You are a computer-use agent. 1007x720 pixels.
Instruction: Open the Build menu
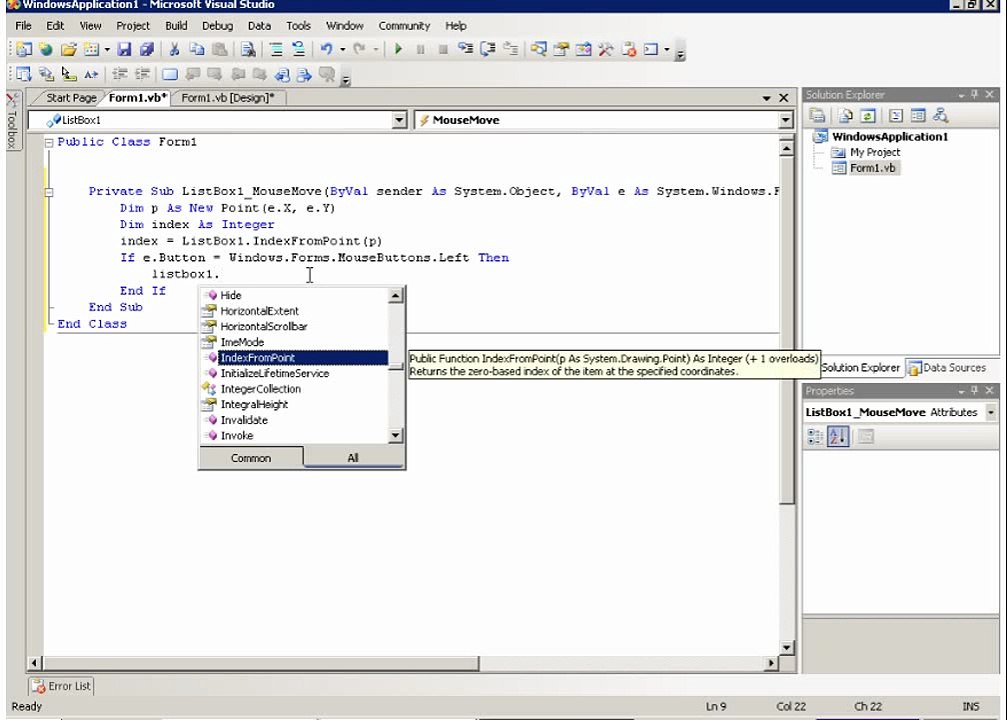pyautogui.click(x=176, y=26)
